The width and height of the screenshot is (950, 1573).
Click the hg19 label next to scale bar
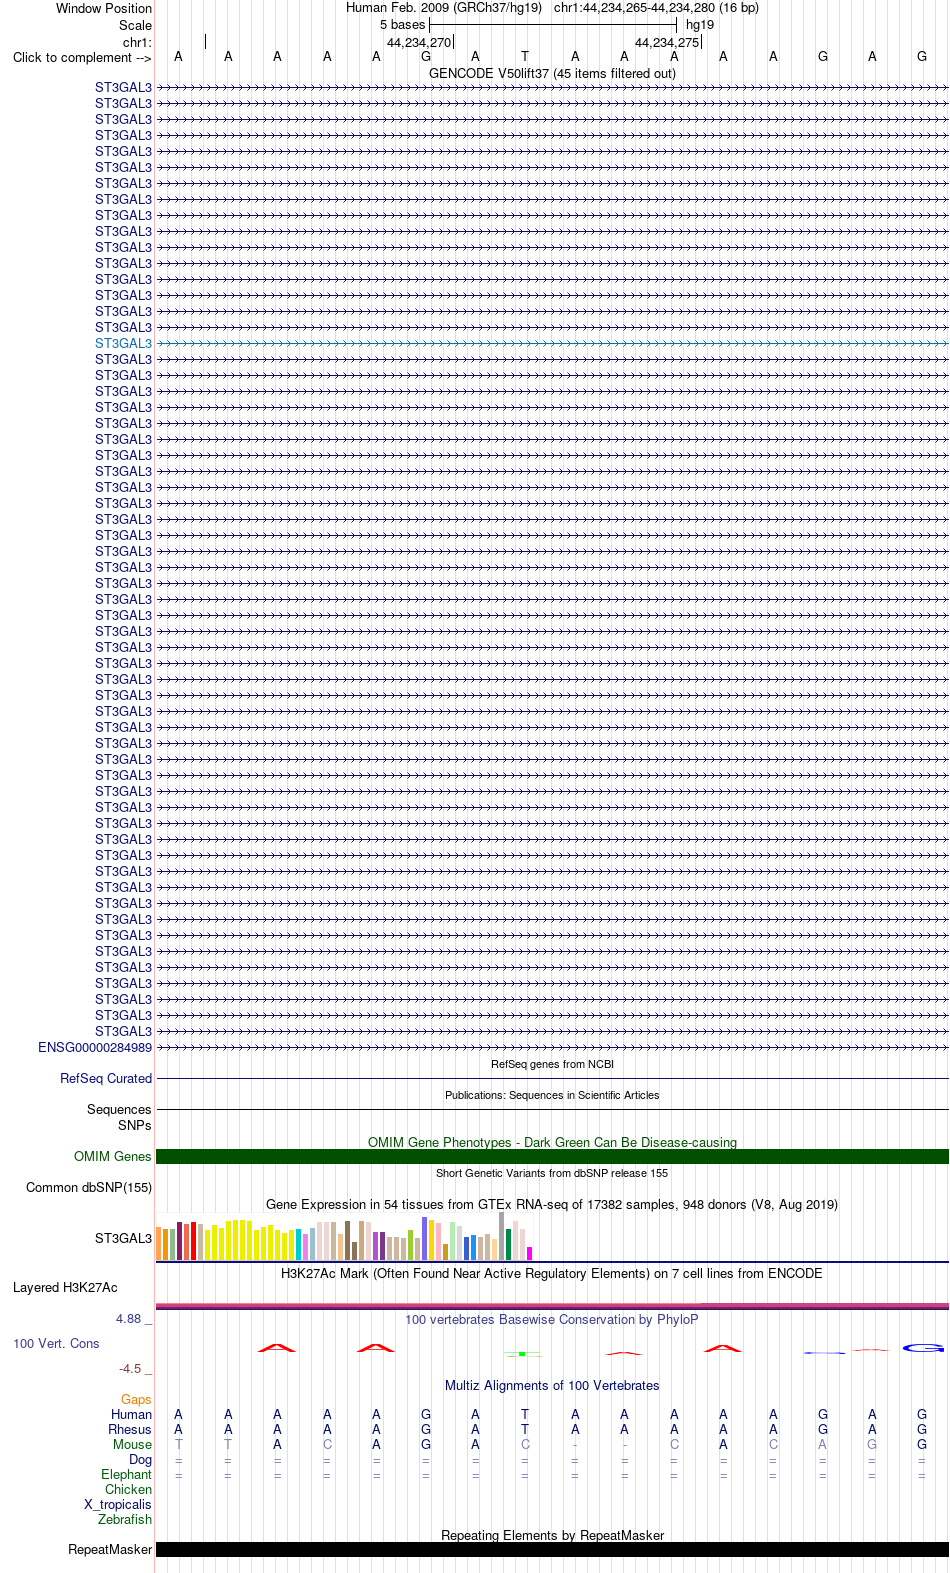[x=700, y=24]
